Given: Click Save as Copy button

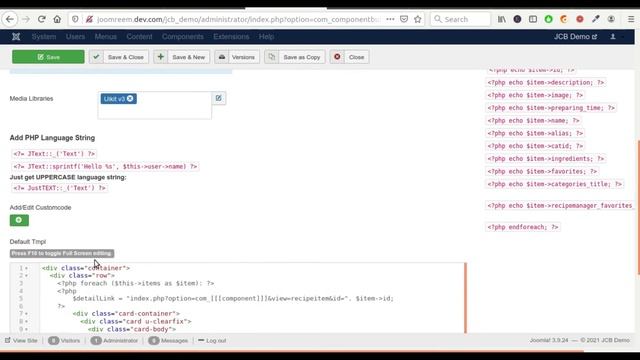Looking at the screenshot, I should [295, 57].
